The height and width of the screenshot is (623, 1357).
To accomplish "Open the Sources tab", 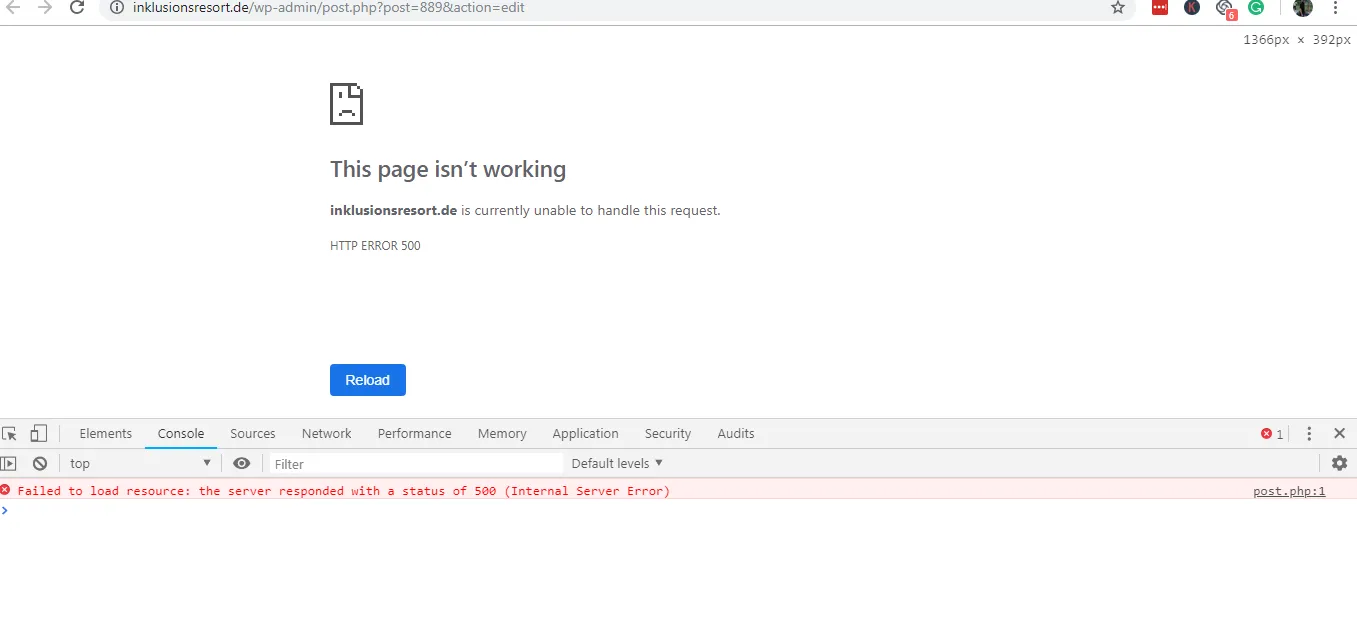I will 253,433.
